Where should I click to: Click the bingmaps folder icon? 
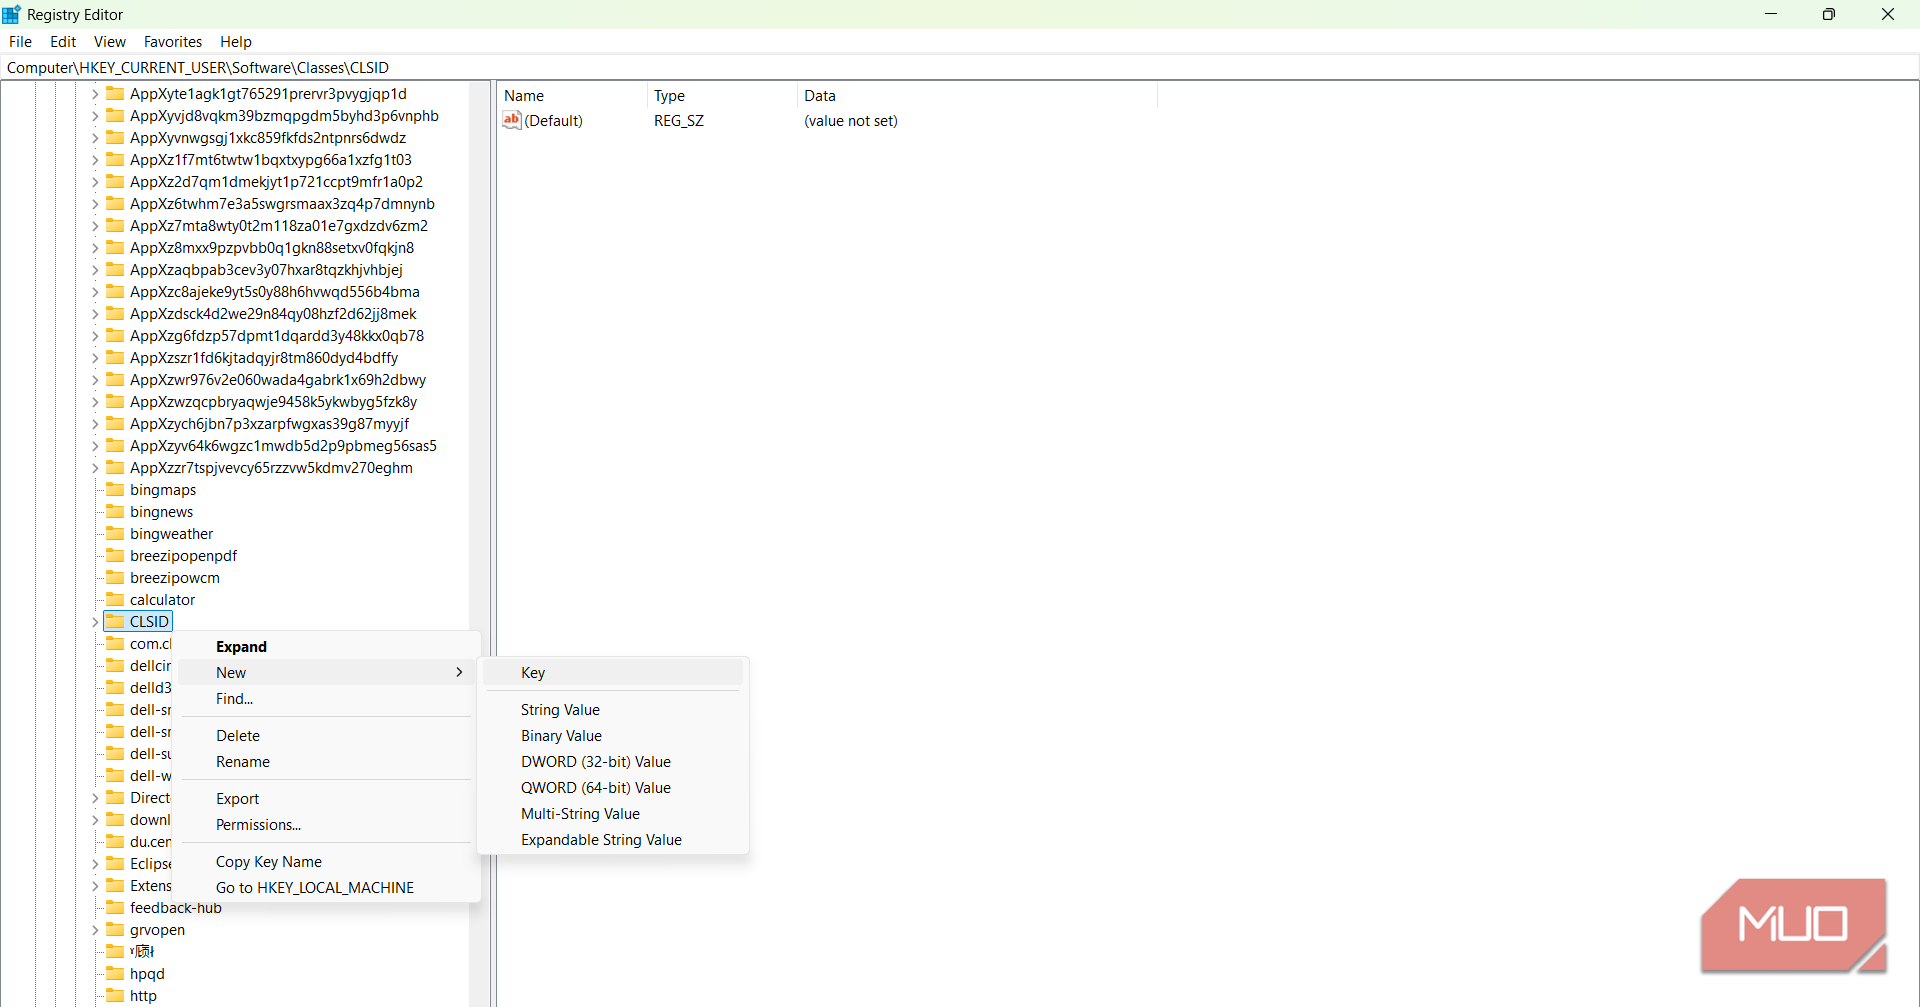[x=115, y=489]
